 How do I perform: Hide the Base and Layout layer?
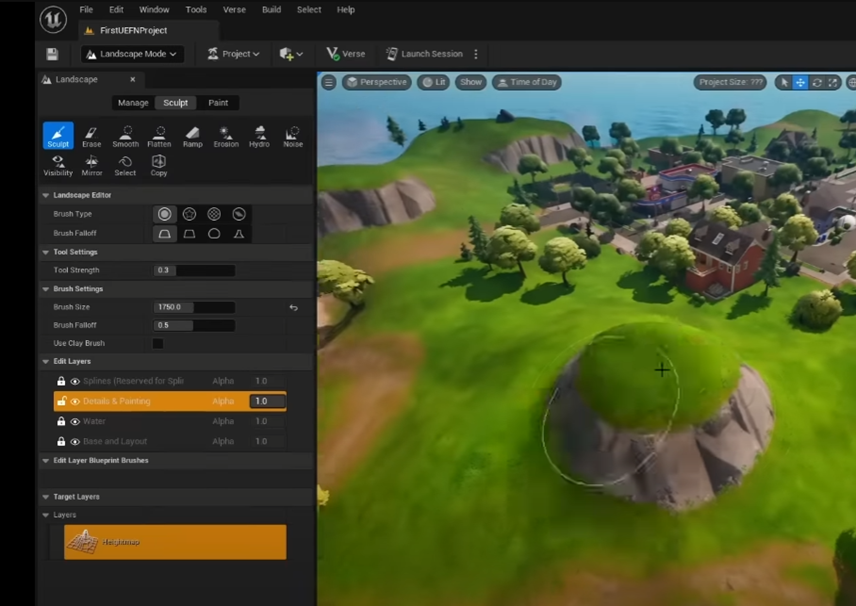click(x=75, y=441)
